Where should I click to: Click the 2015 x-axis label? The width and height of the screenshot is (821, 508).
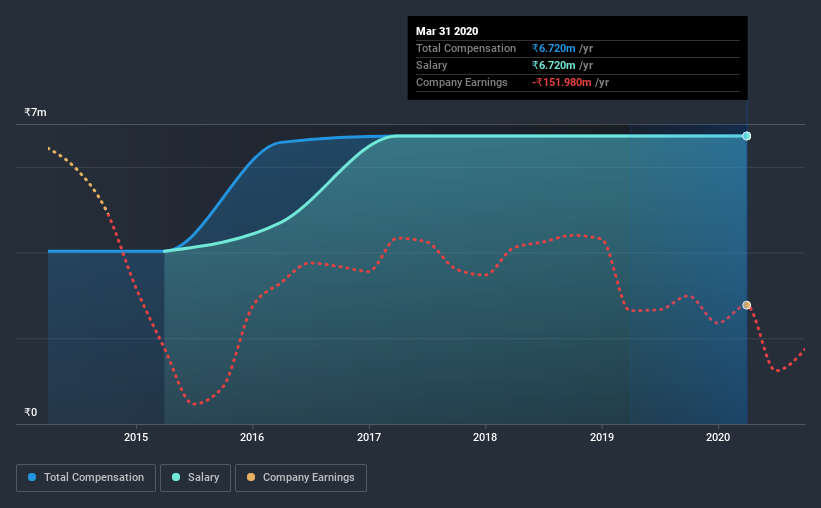(x=136, y=437)
